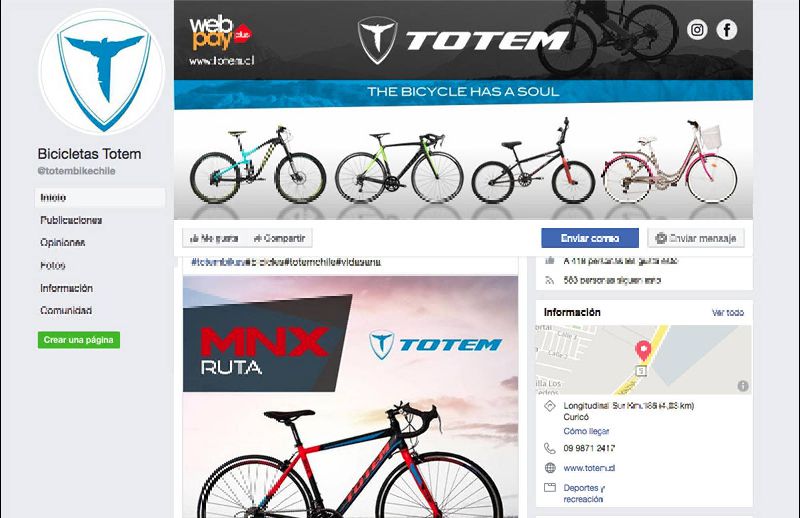Open the Fotos section
Viewport: 800px width, 518px height.
53,265
